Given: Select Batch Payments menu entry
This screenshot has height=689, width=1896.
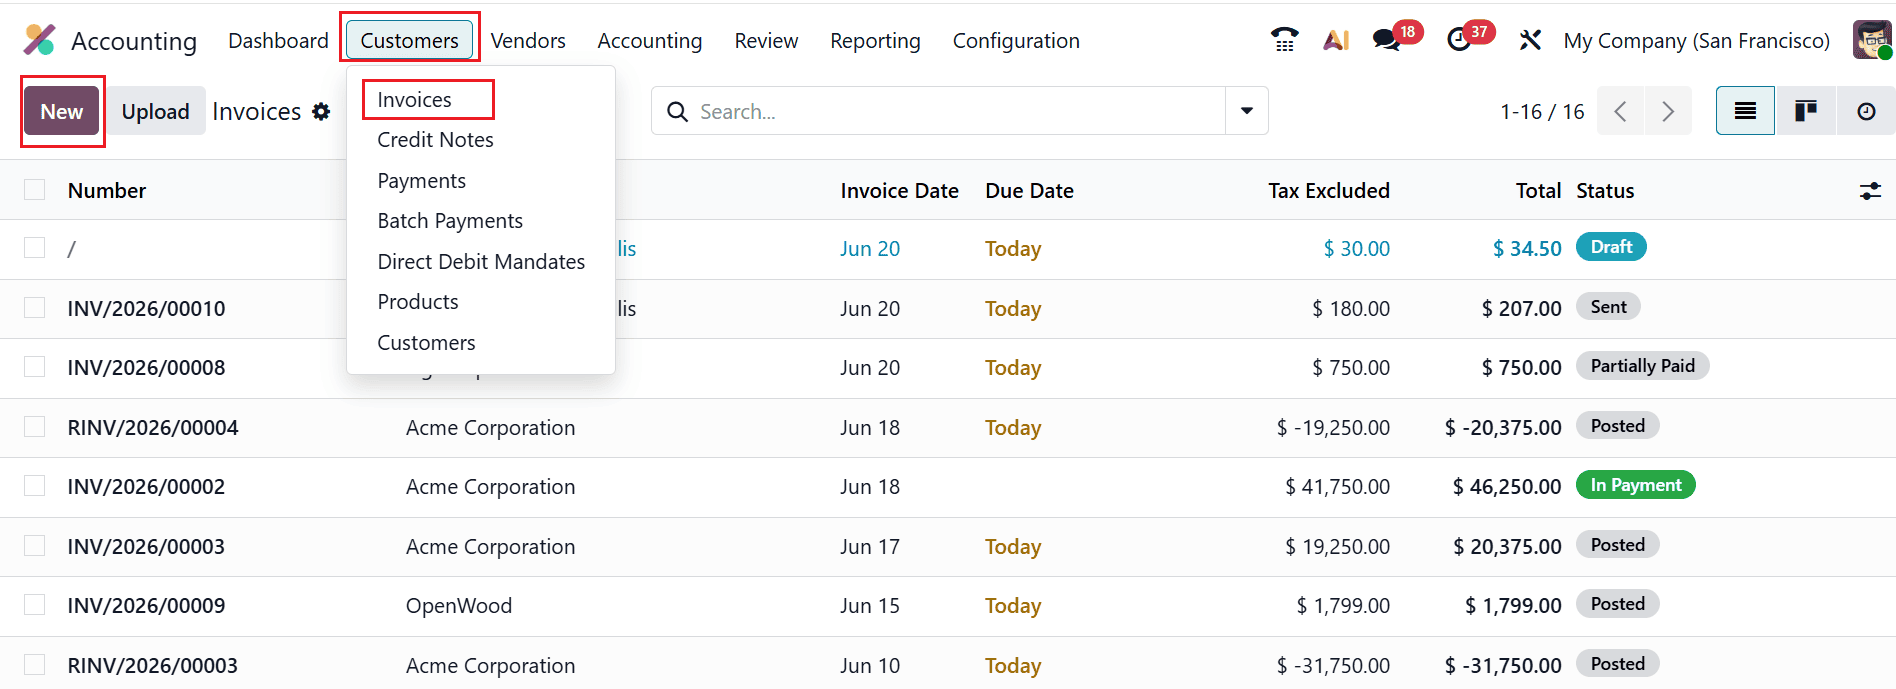Looking at the screenshot, I should [450, 221].
